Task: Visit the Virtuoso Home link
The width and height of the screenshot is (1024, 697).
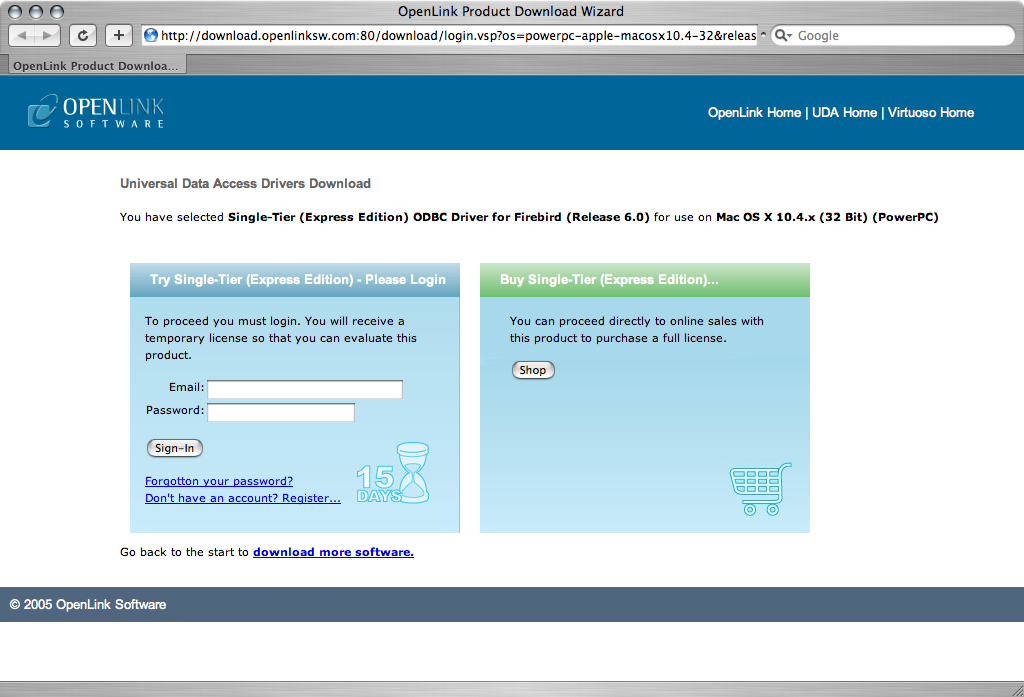Action: (933, 113)
